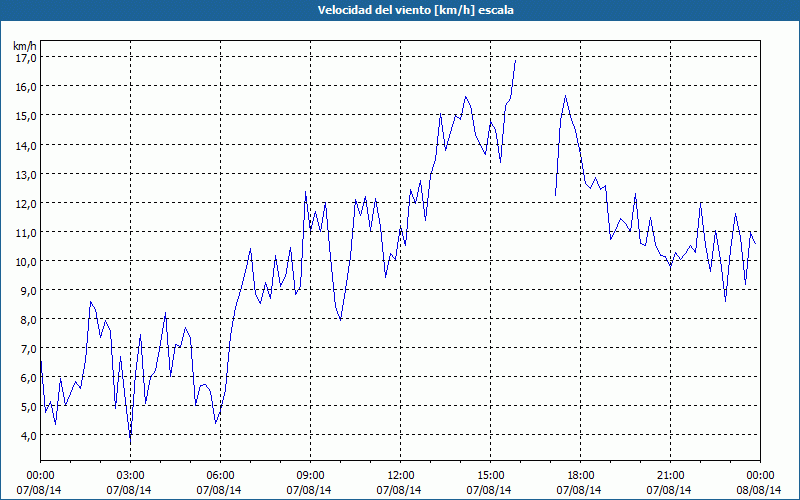This screenshot has height=500, width=800.
Task: Click the "07/08/14" date under 18:00
Action: [x=579, y=490]
